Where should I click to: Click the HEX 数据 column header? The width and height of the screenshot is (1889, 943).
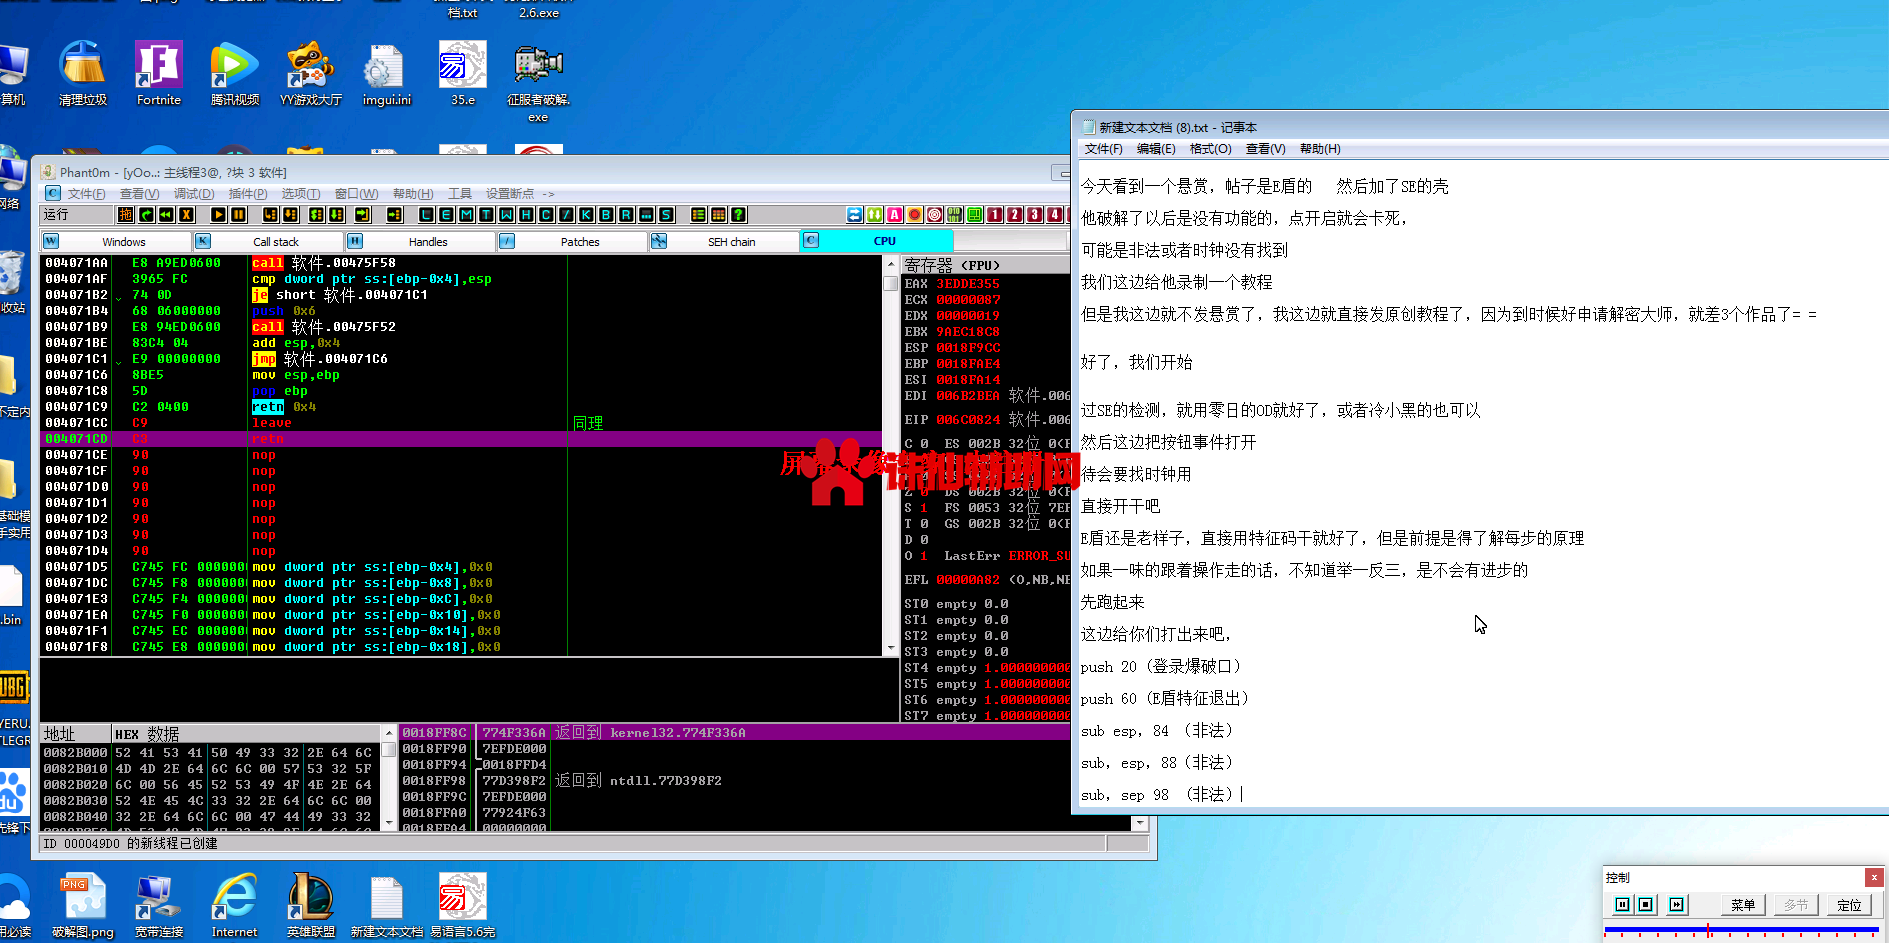[x=245, y=733]
